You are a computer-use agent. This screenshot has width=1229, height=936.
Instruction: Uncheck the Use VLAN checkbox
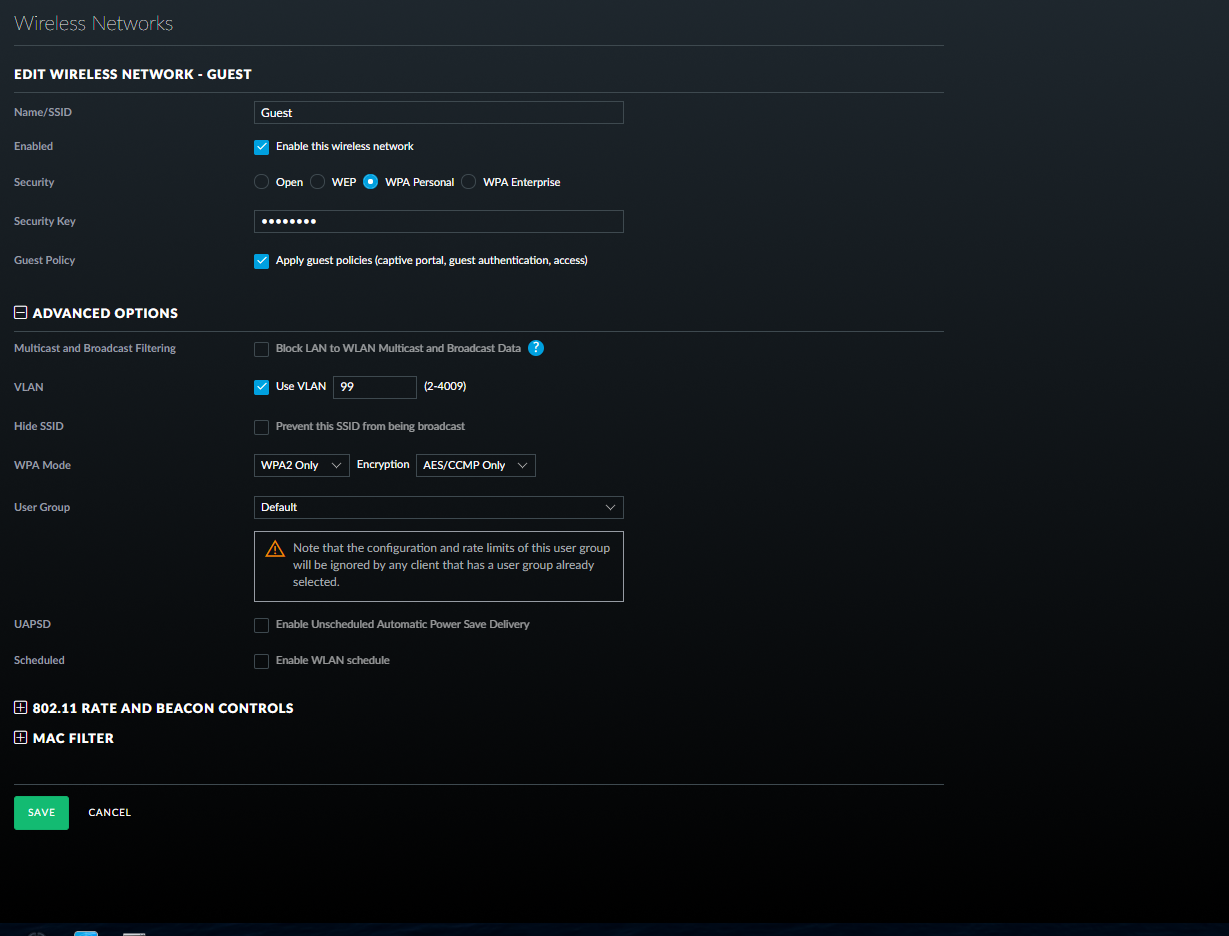coord(262,387)
